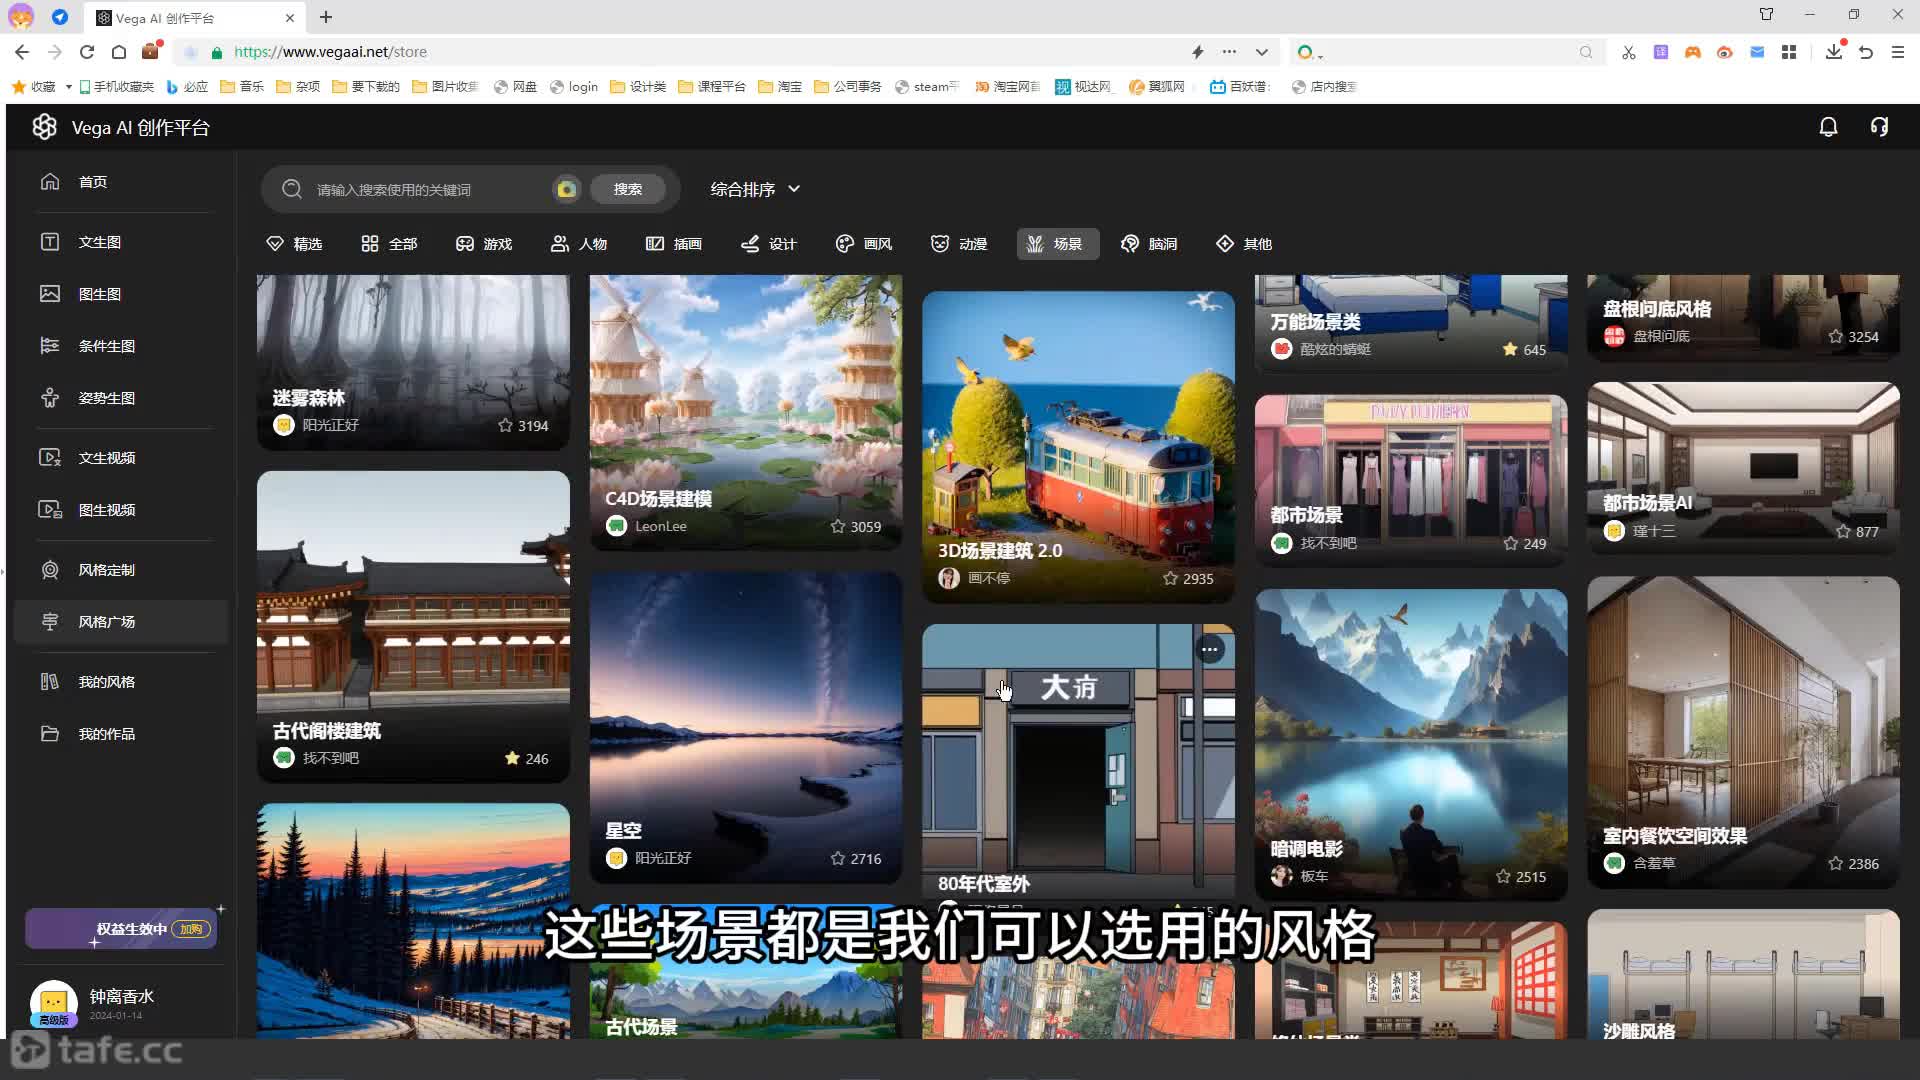This screenshot has width=1920, height=1080.
Task: Open the 都市场景 clothing shop thumbnail
Action: 1411,480
